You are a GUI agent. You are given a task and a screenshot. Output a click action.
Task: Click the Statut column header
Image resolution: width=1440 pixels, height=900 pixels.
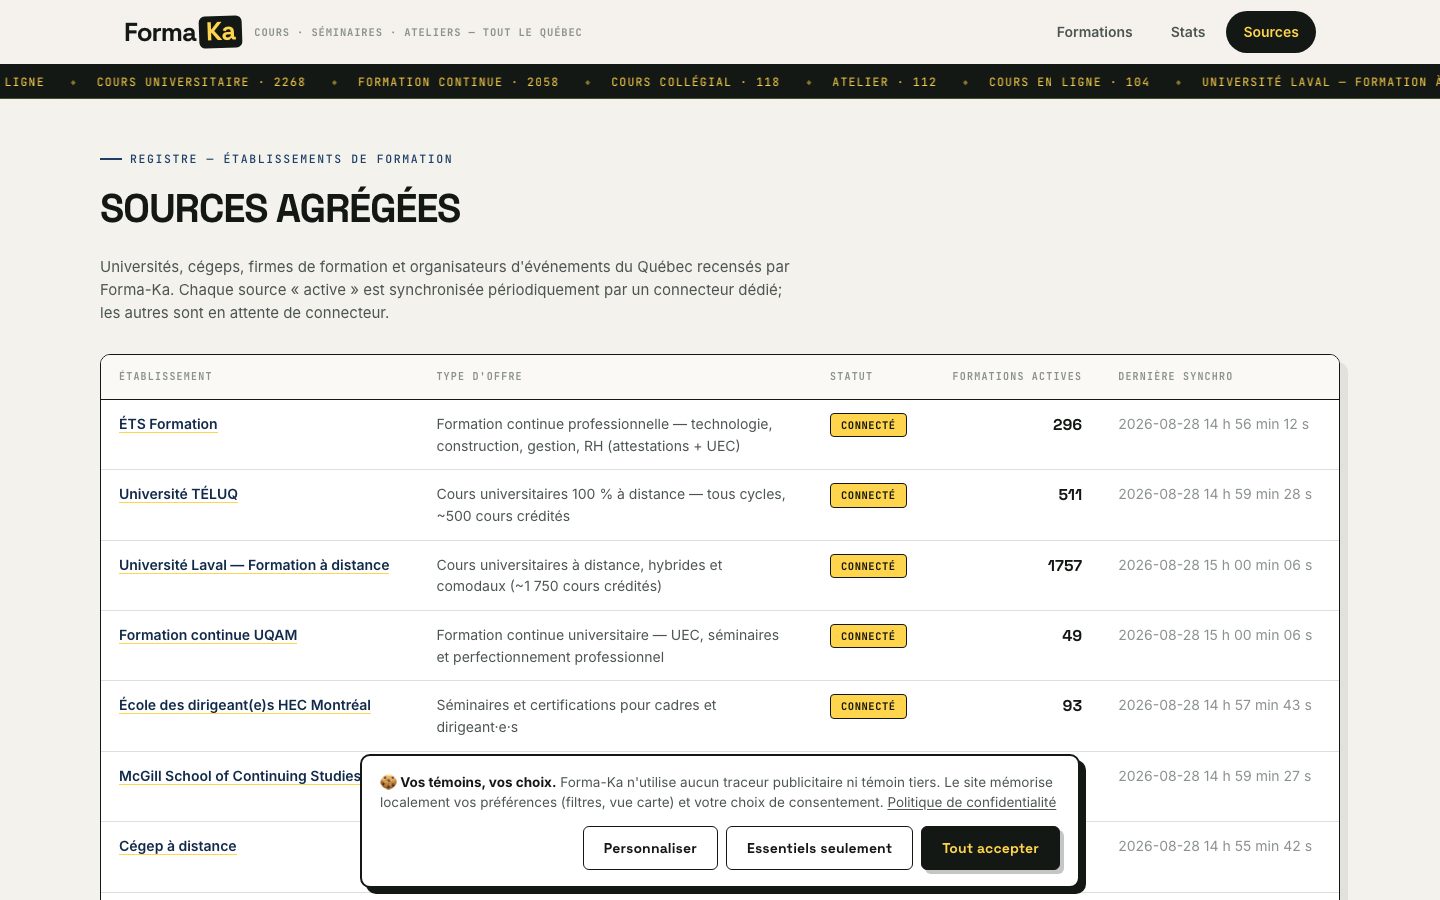pos(851,376)
